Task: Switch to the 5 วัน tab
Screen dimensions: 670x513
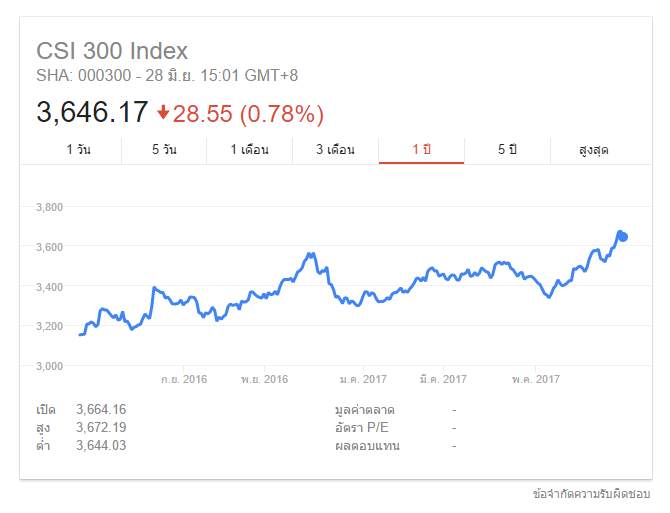Action: 164,150
